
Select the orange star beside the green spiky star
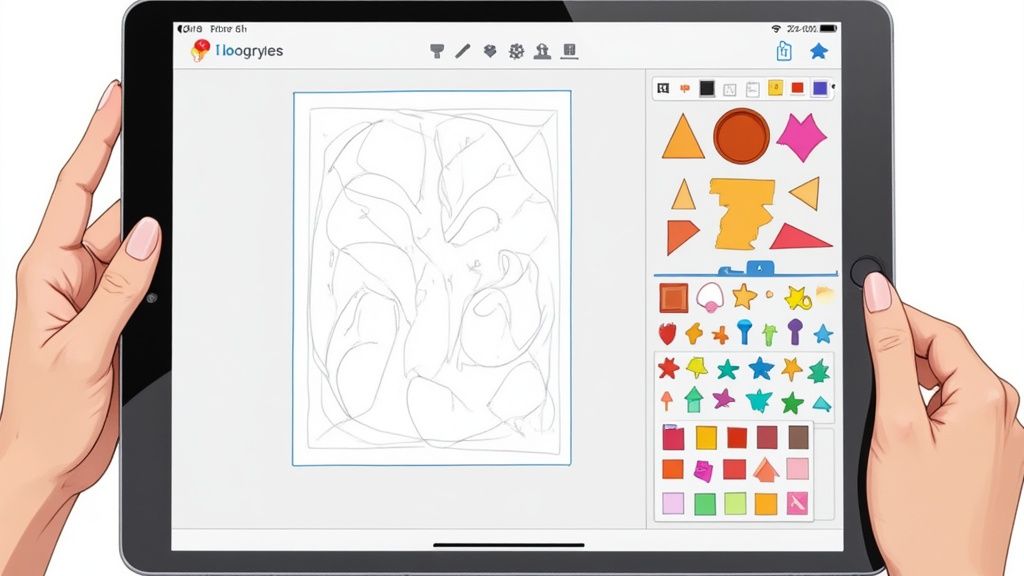792,368
